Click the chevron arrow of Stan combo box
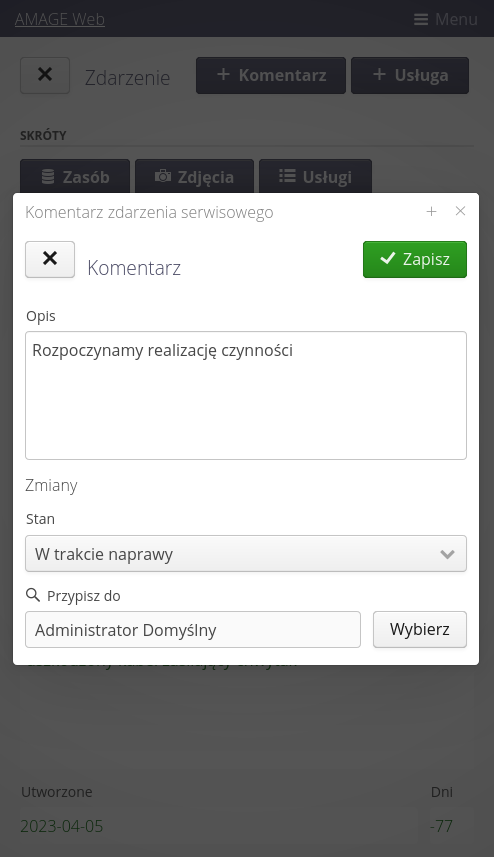Viewport: 494px width, 857px height. (x=447, y=554)
